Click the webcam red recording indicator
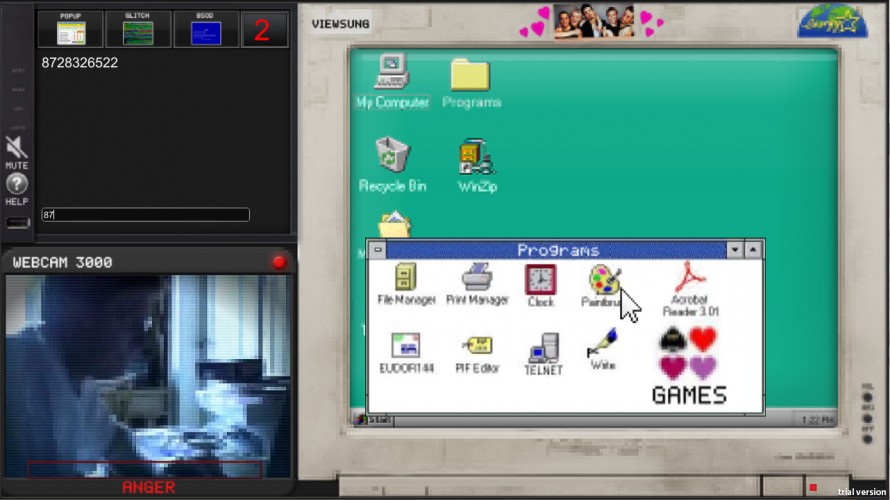Viewport: 890px width, 500px height. (x=279, y=262)
